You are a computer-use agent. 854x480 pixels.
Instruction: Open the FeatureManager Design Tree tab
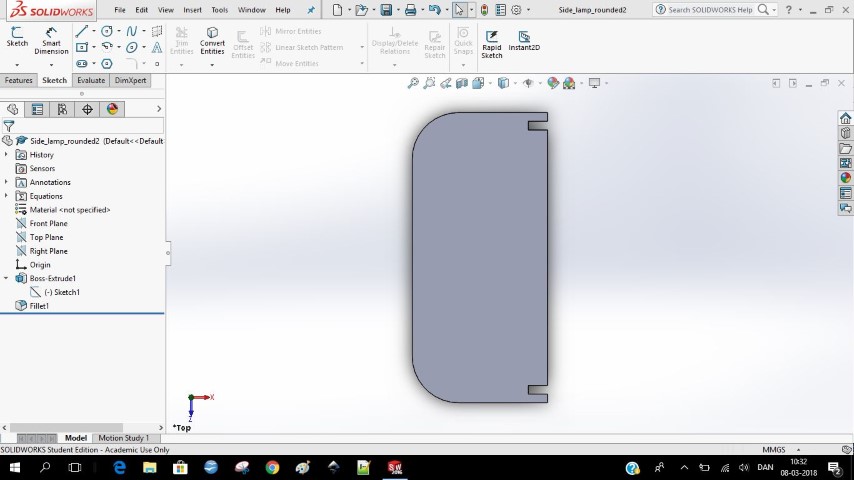13,110
